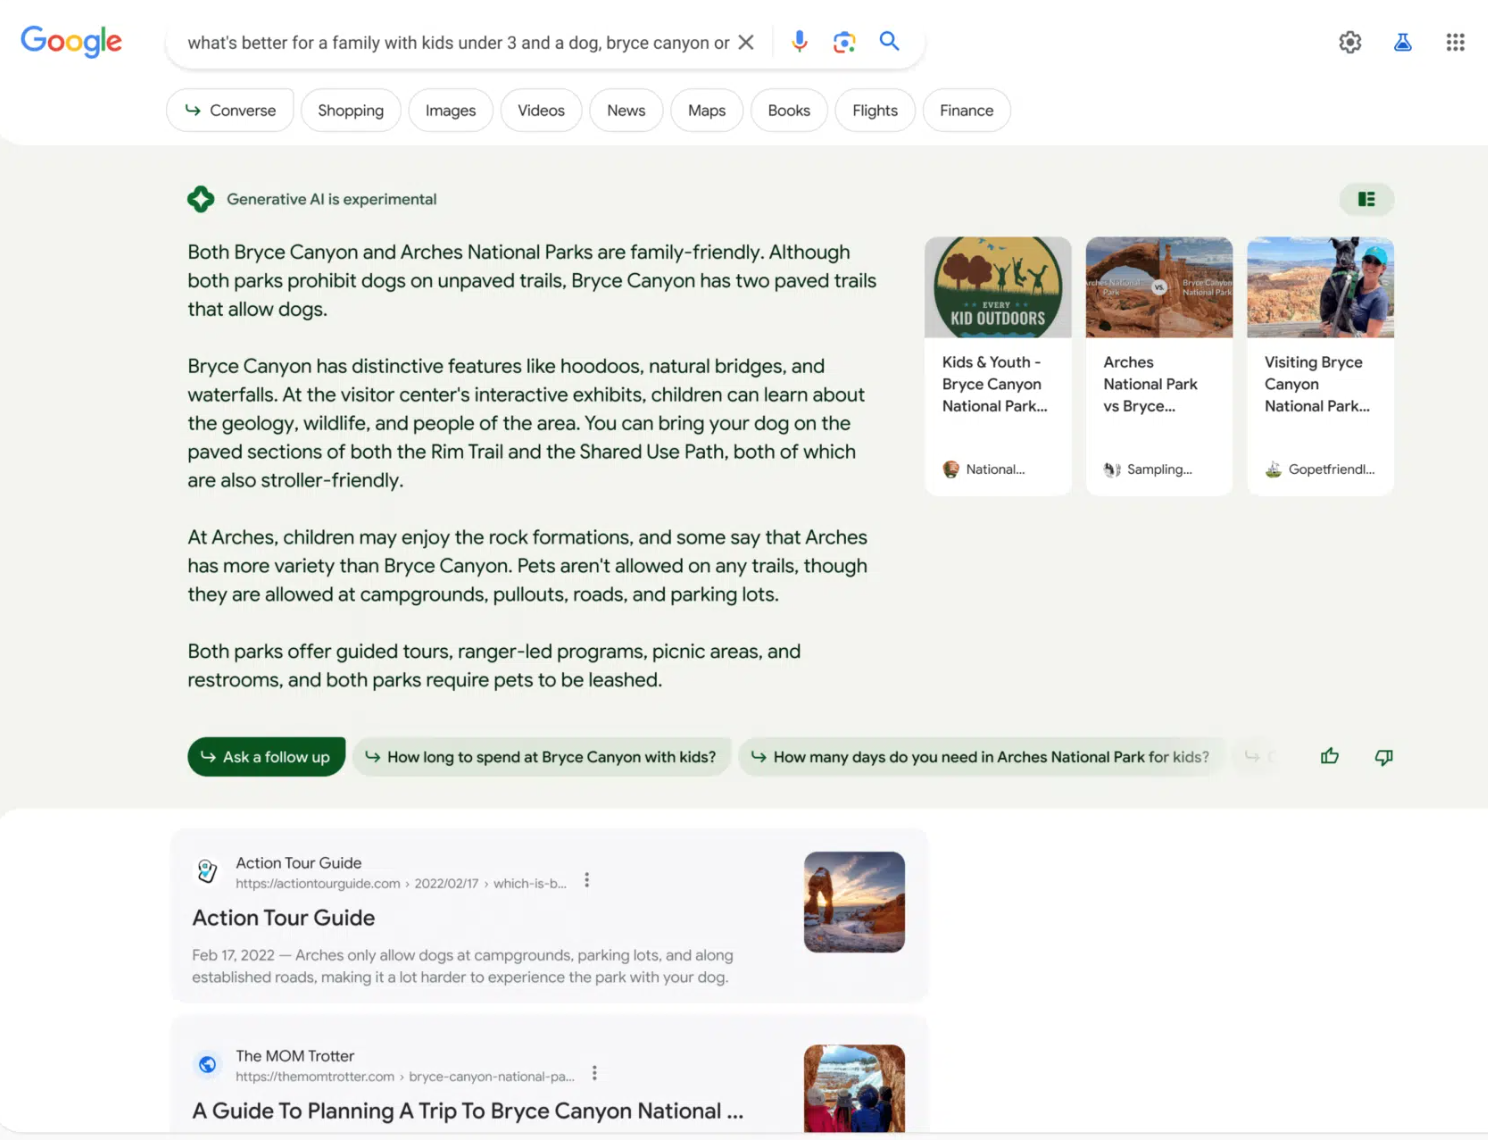The width and height of the screenshot is (1488, 1140).
Task: Switch to the Maps tab
Action: click(x=706, y=111)
